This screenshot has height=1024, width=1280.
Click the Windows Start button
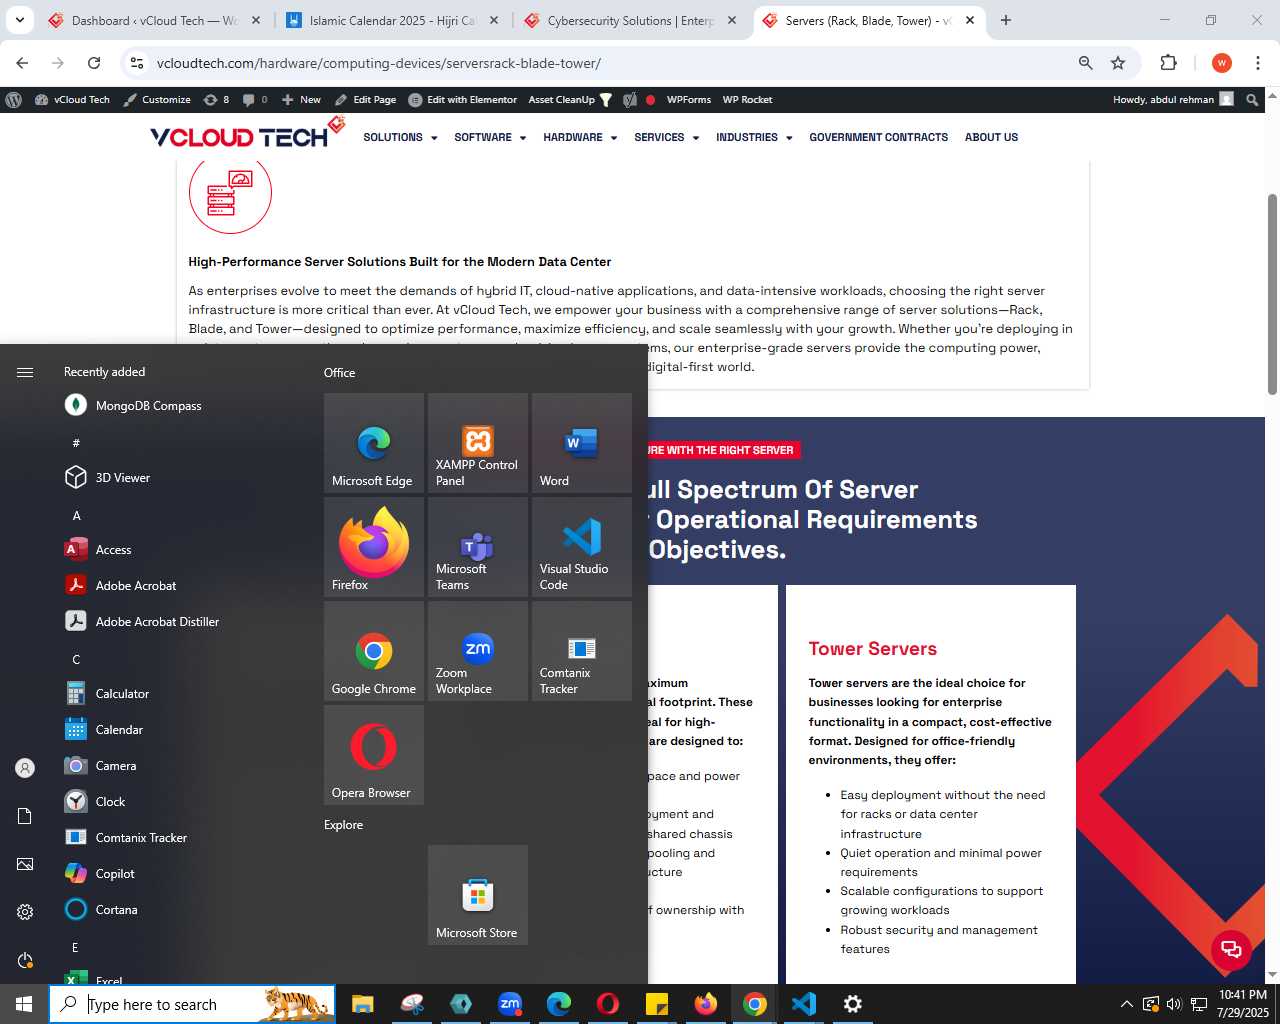24,1004
